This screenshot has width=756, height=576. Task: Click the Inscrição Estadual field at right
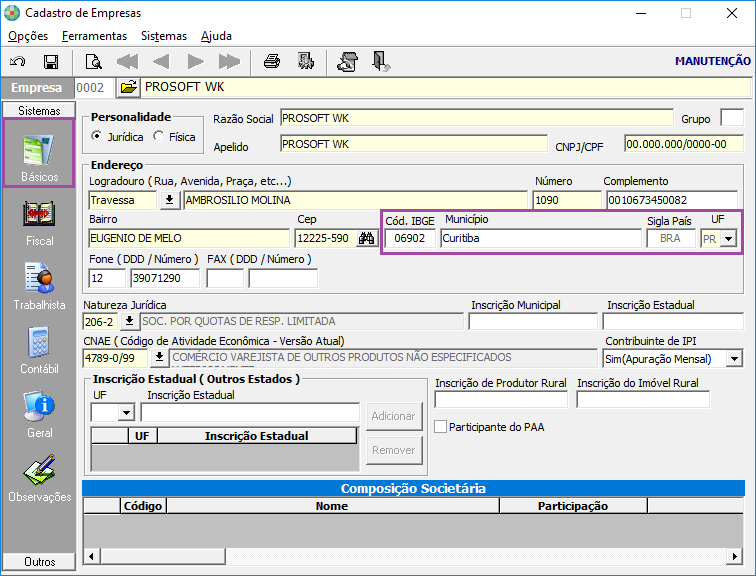click(x=673, y=321)
